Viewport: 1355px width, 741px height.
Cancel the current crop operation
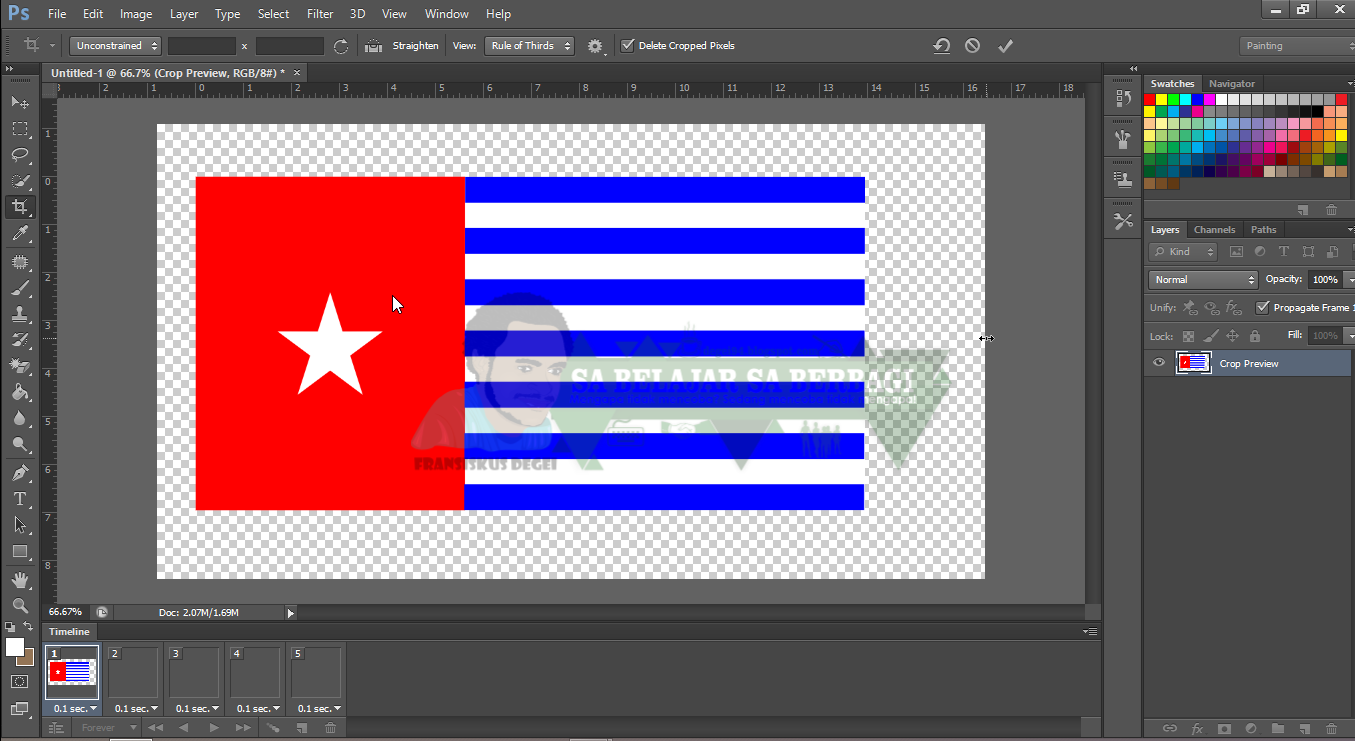coord(972,45)
